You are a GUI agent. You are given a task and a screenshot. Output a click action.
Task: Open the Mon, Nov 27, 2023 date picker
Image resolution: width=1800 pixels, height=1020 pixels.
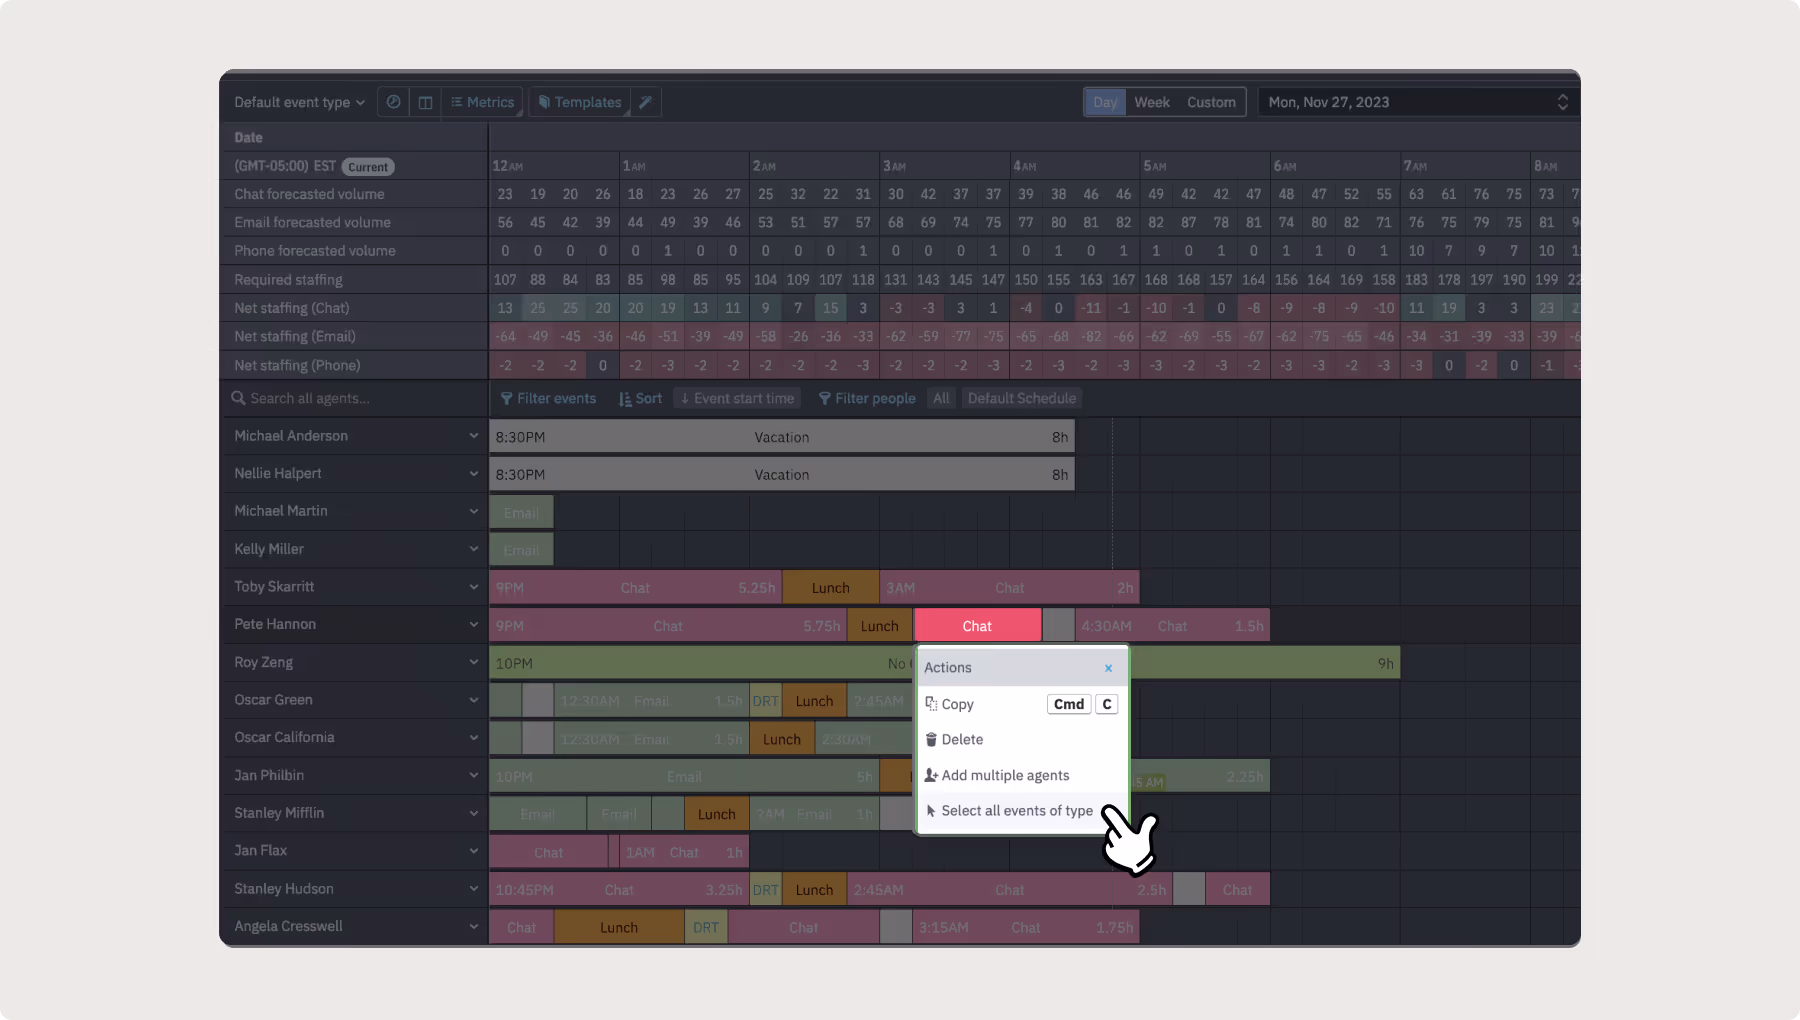click(x=1418, y=102)
